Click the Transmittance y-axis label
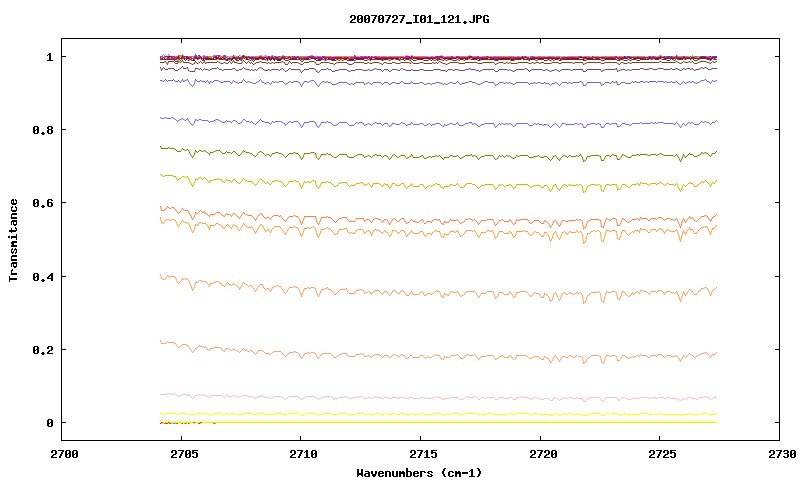This screenshot has width=800, height=480. pyautogui.click(x=14, y=240)
